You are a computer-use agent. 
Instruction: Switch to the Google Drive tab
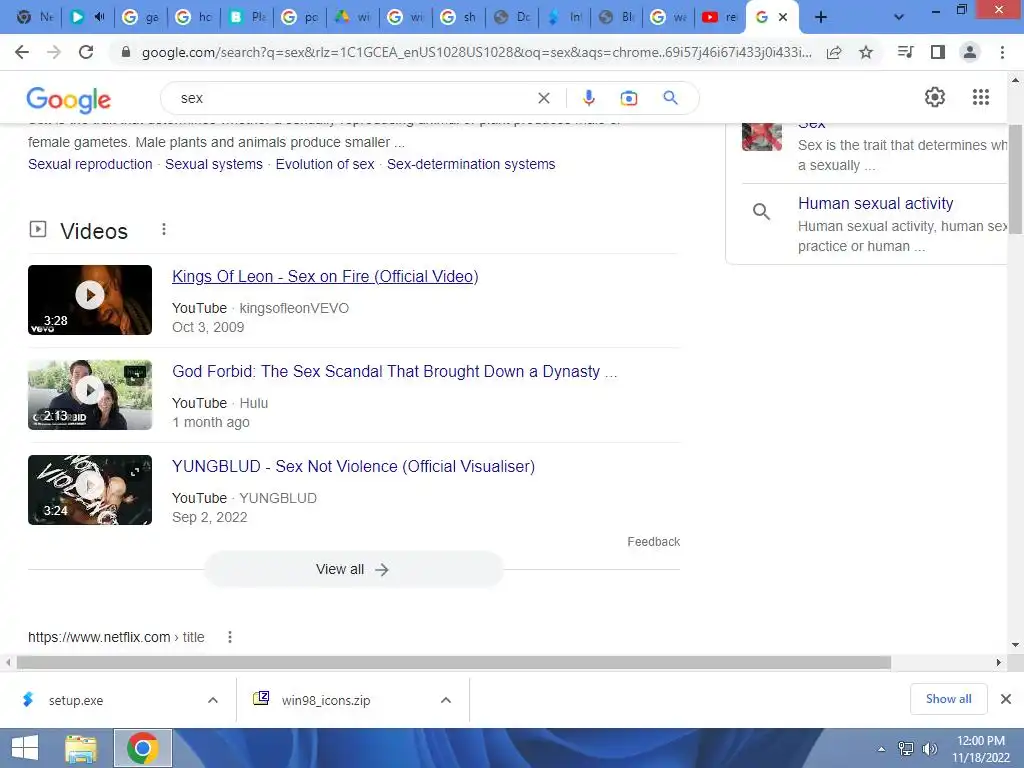click(353, 17)
